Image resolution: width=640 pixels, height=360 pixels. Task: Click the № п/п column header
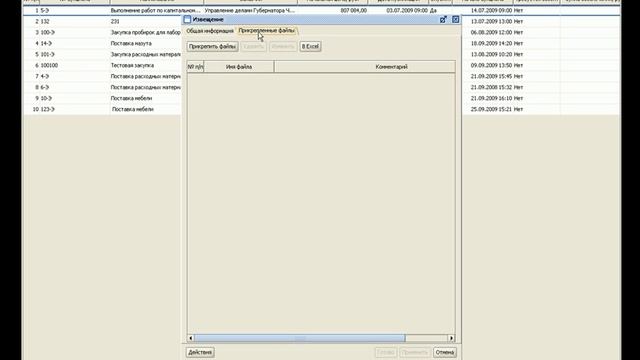196,67
